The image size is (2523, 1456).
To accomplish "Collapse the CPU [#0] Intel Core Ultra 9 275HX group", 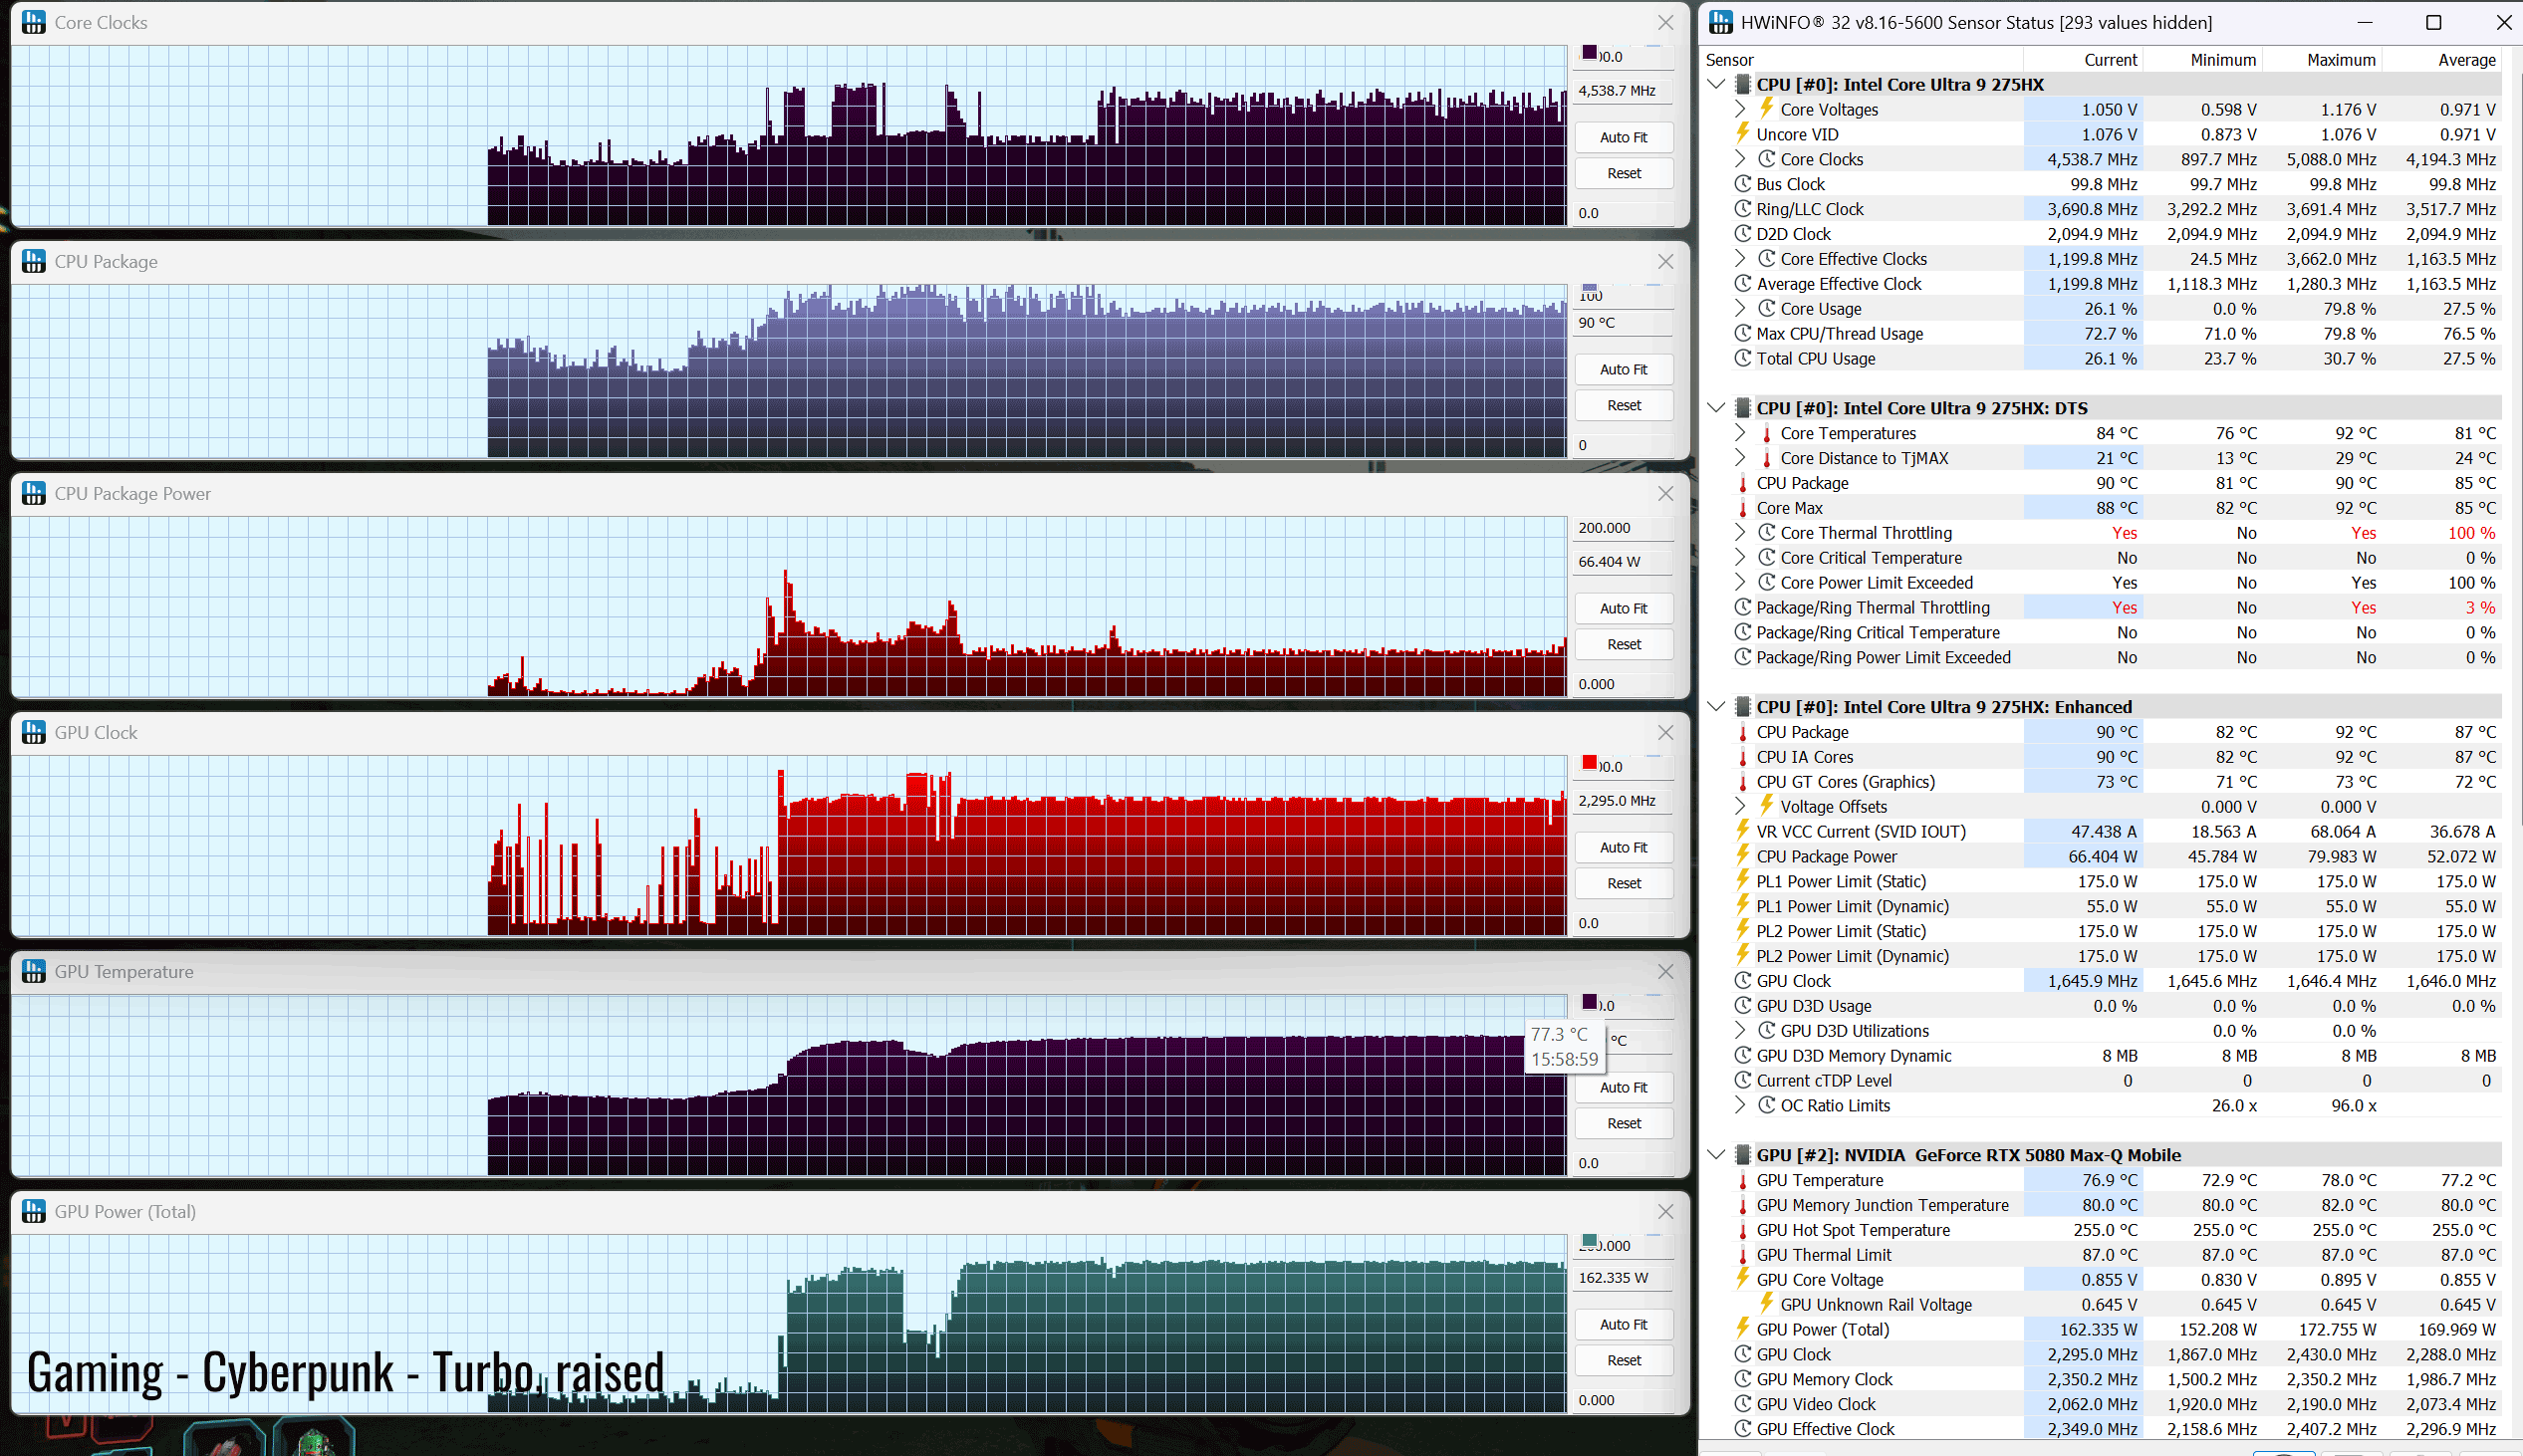I will click(x=1717, y=84).
